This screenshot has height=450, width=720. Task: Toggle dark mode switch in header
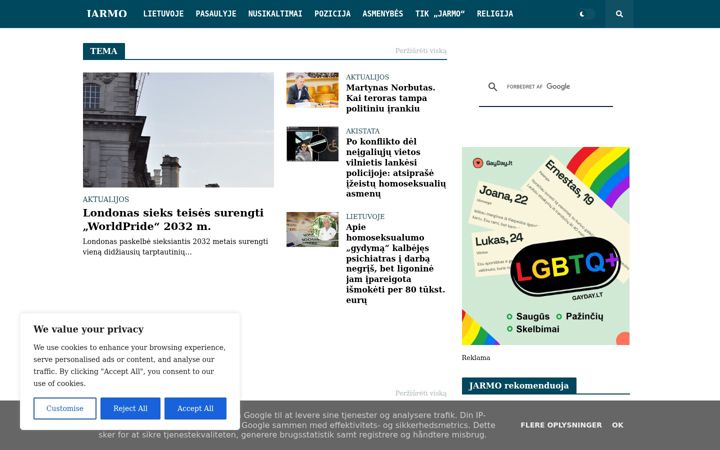click(x=586, y=14)
